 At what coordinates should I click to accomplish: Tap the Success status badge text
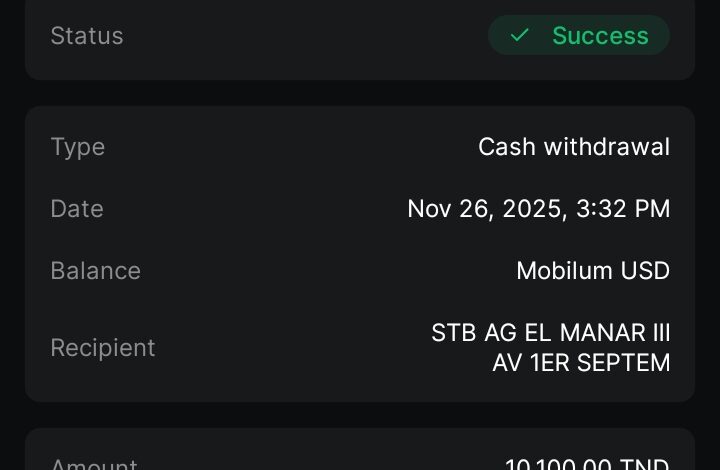pyautogui.click(x=600, y=36)
